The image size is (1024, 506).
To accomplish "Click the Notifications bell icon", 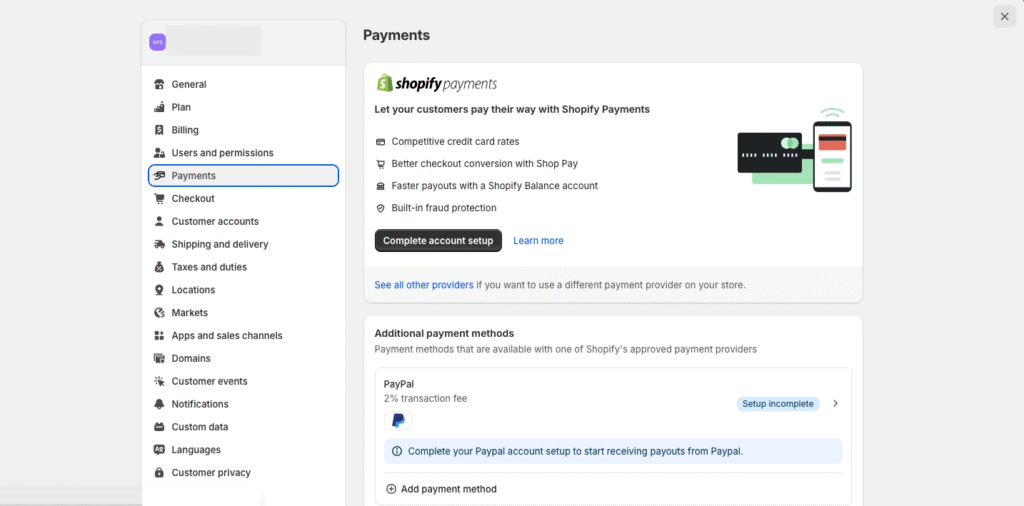I will pyautogui.click(x=159, y=404).
